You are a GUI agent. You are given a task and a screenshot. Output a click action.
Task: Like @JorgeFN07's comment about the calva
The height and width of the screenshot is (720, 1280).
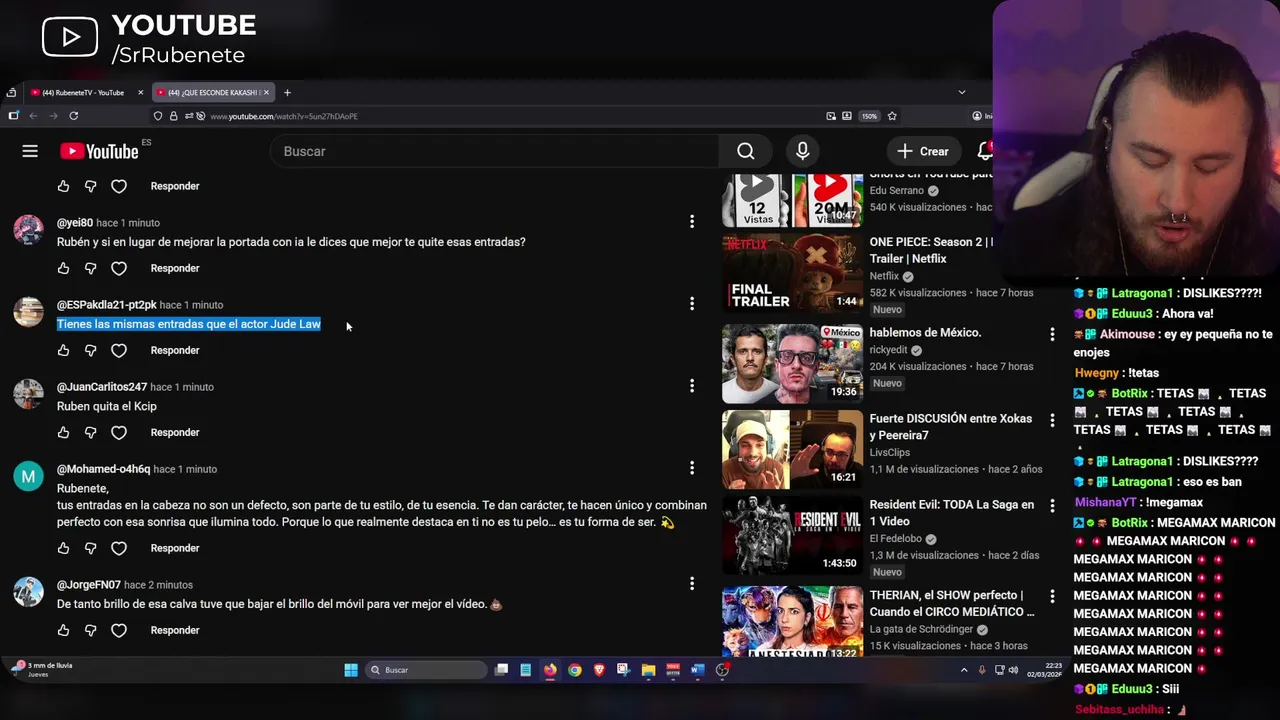coord(63,630)
